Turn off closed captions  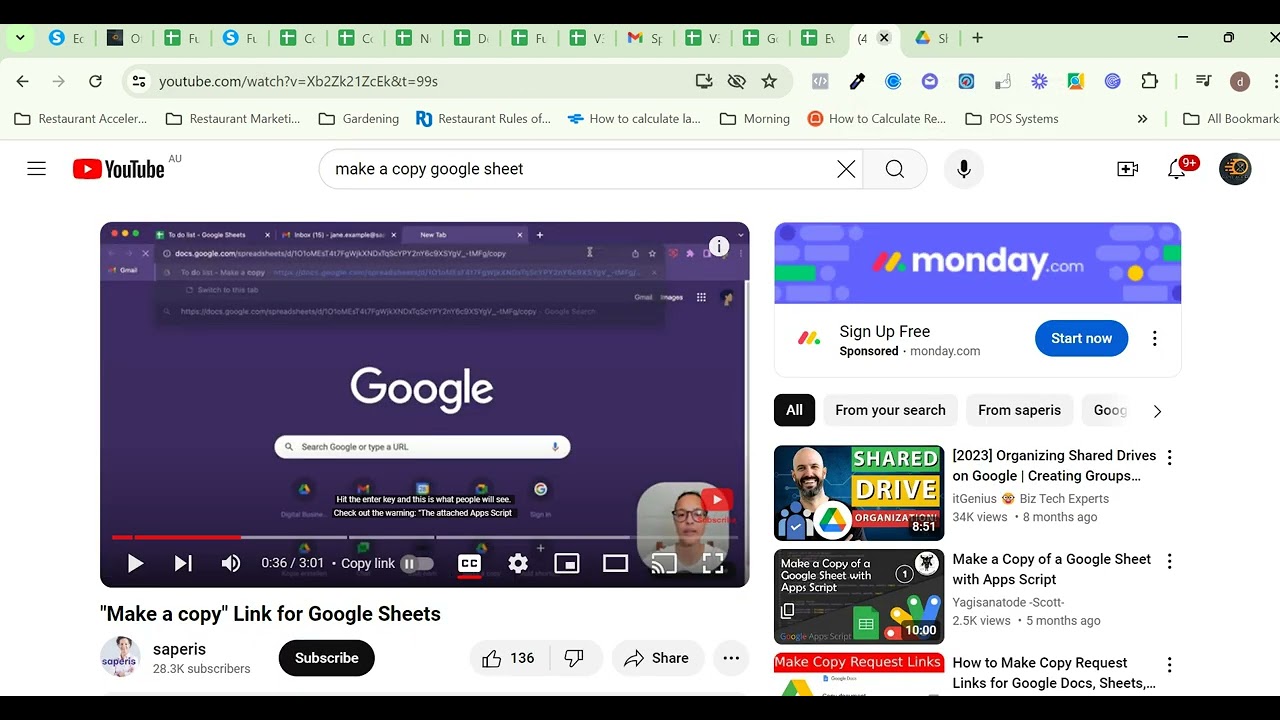[469, 564]
